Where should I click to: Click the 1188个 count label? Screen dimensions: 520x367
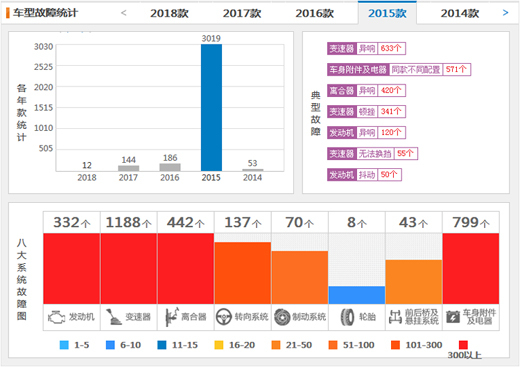[x=129, y=222]
